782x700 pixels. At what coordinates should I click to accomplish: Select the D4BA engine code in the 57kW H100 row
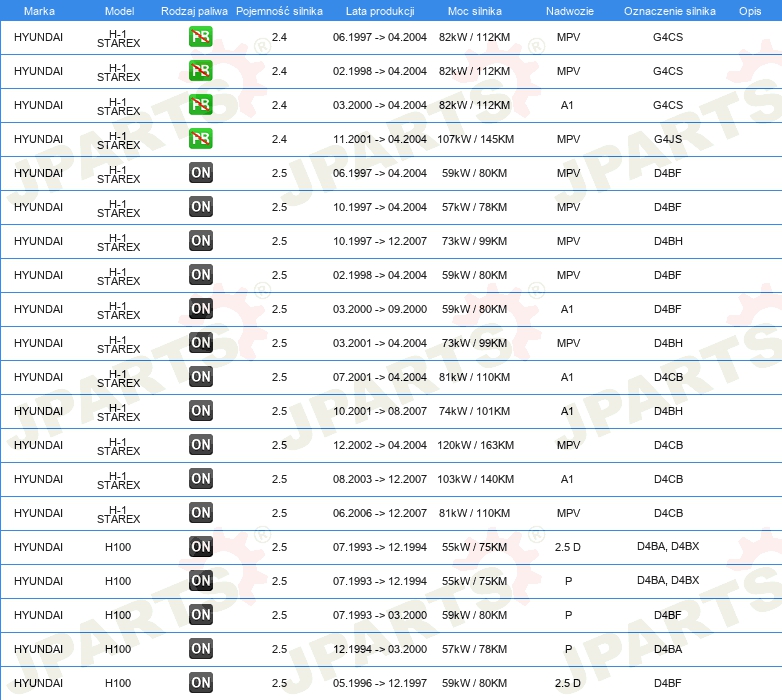coord(668,649)
